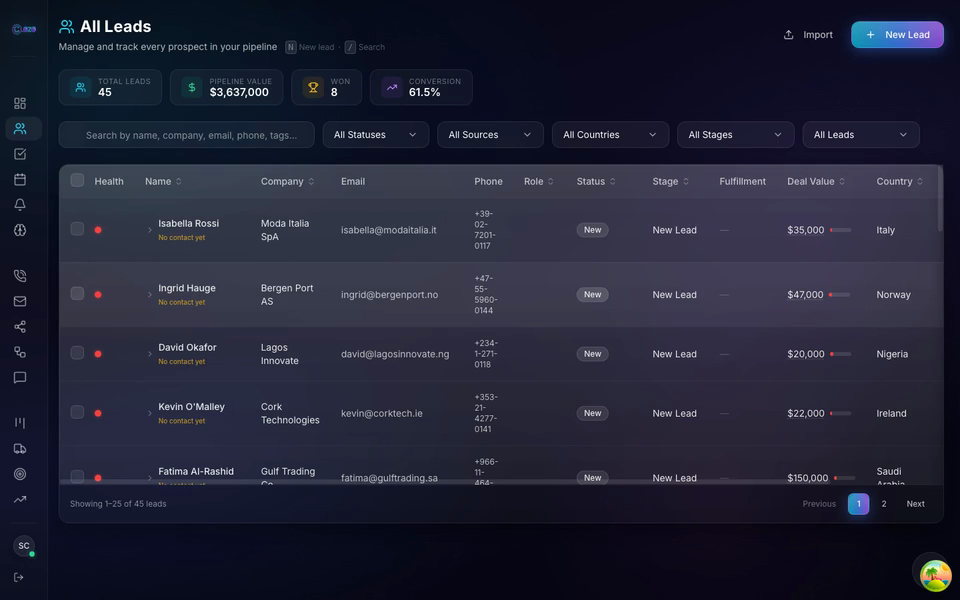Screen dimensions: 960x600
Task: Open the Tasks checkmark icon in sidebar
Action: (20, 154)
